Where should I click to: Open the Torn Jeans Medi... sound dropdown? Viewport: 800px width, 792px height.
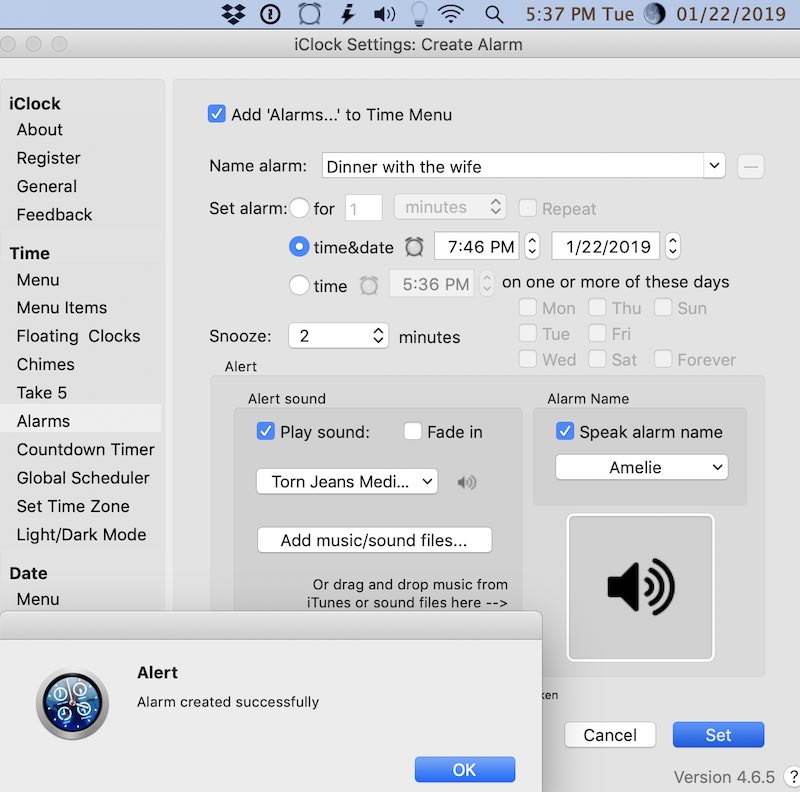[347, 481]
